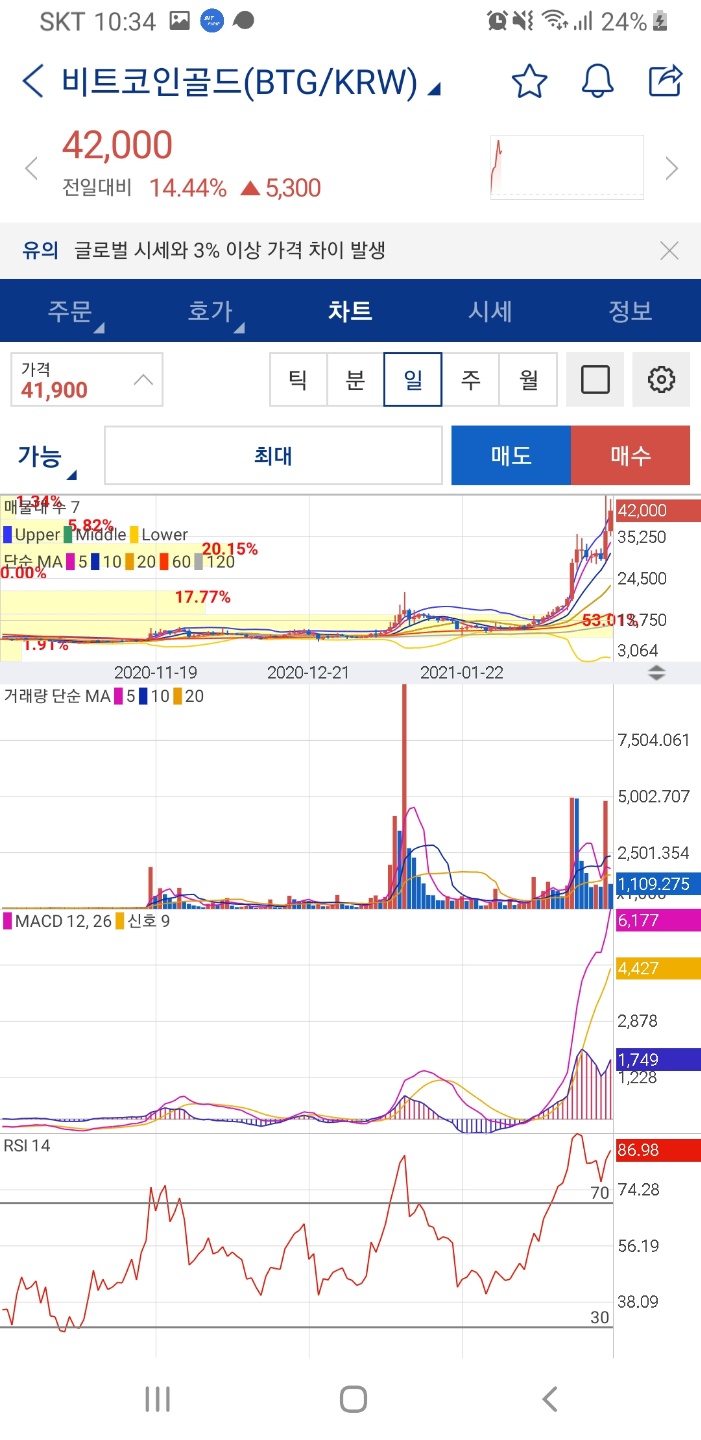Expand the 가격 41,900 price selector
701x1440 pixels.
[87, 380]
